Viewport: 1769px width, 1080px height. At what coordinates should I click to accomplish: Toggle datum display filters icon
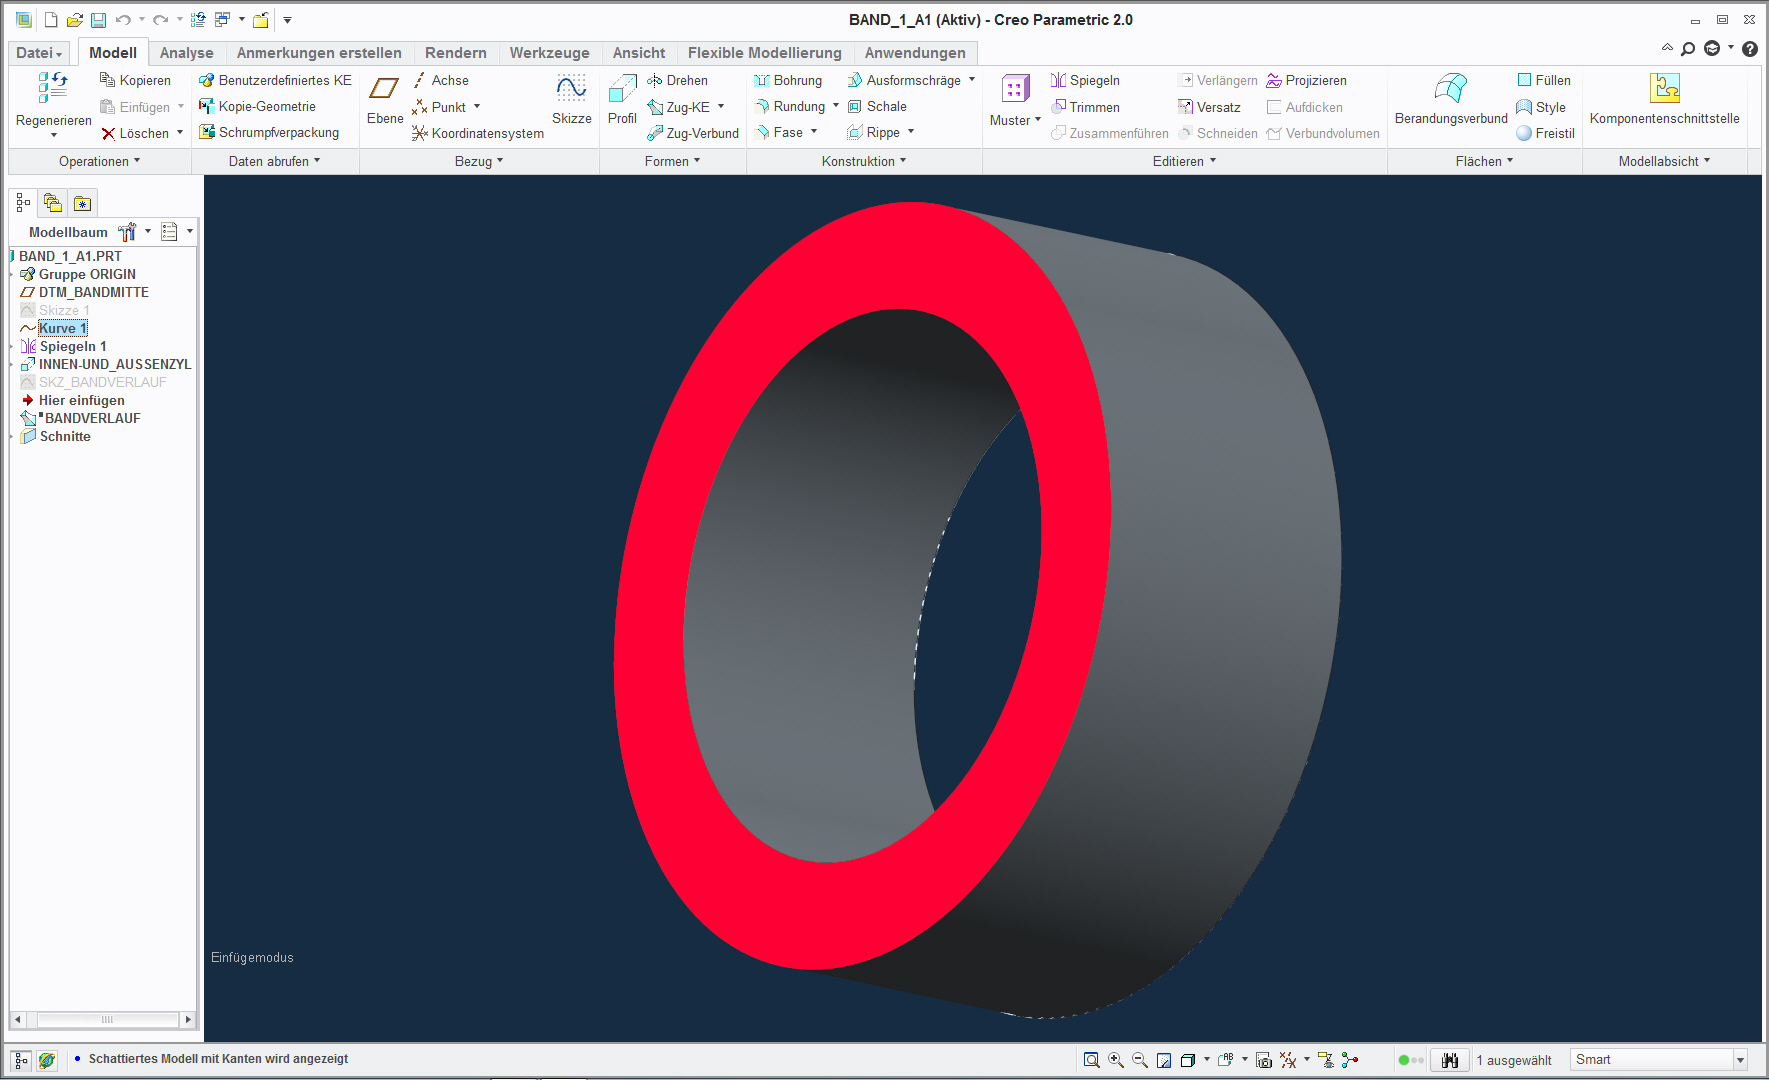(x=1288, y=1060)
